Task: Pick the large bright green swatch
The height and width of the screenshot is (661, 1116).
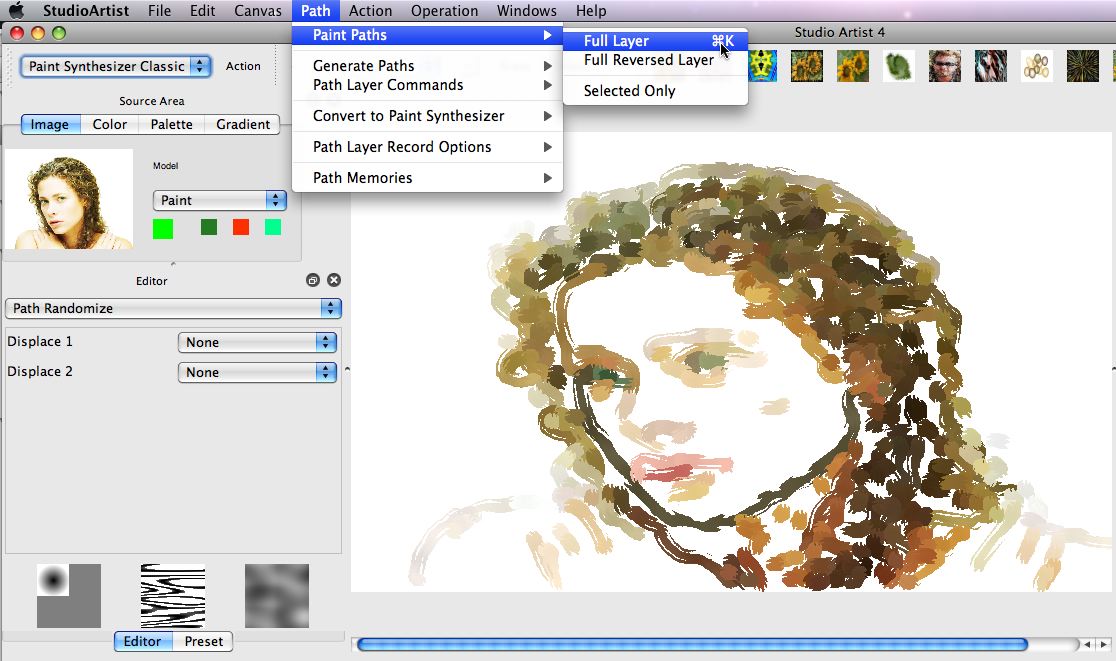Action: tap(163, 228)
